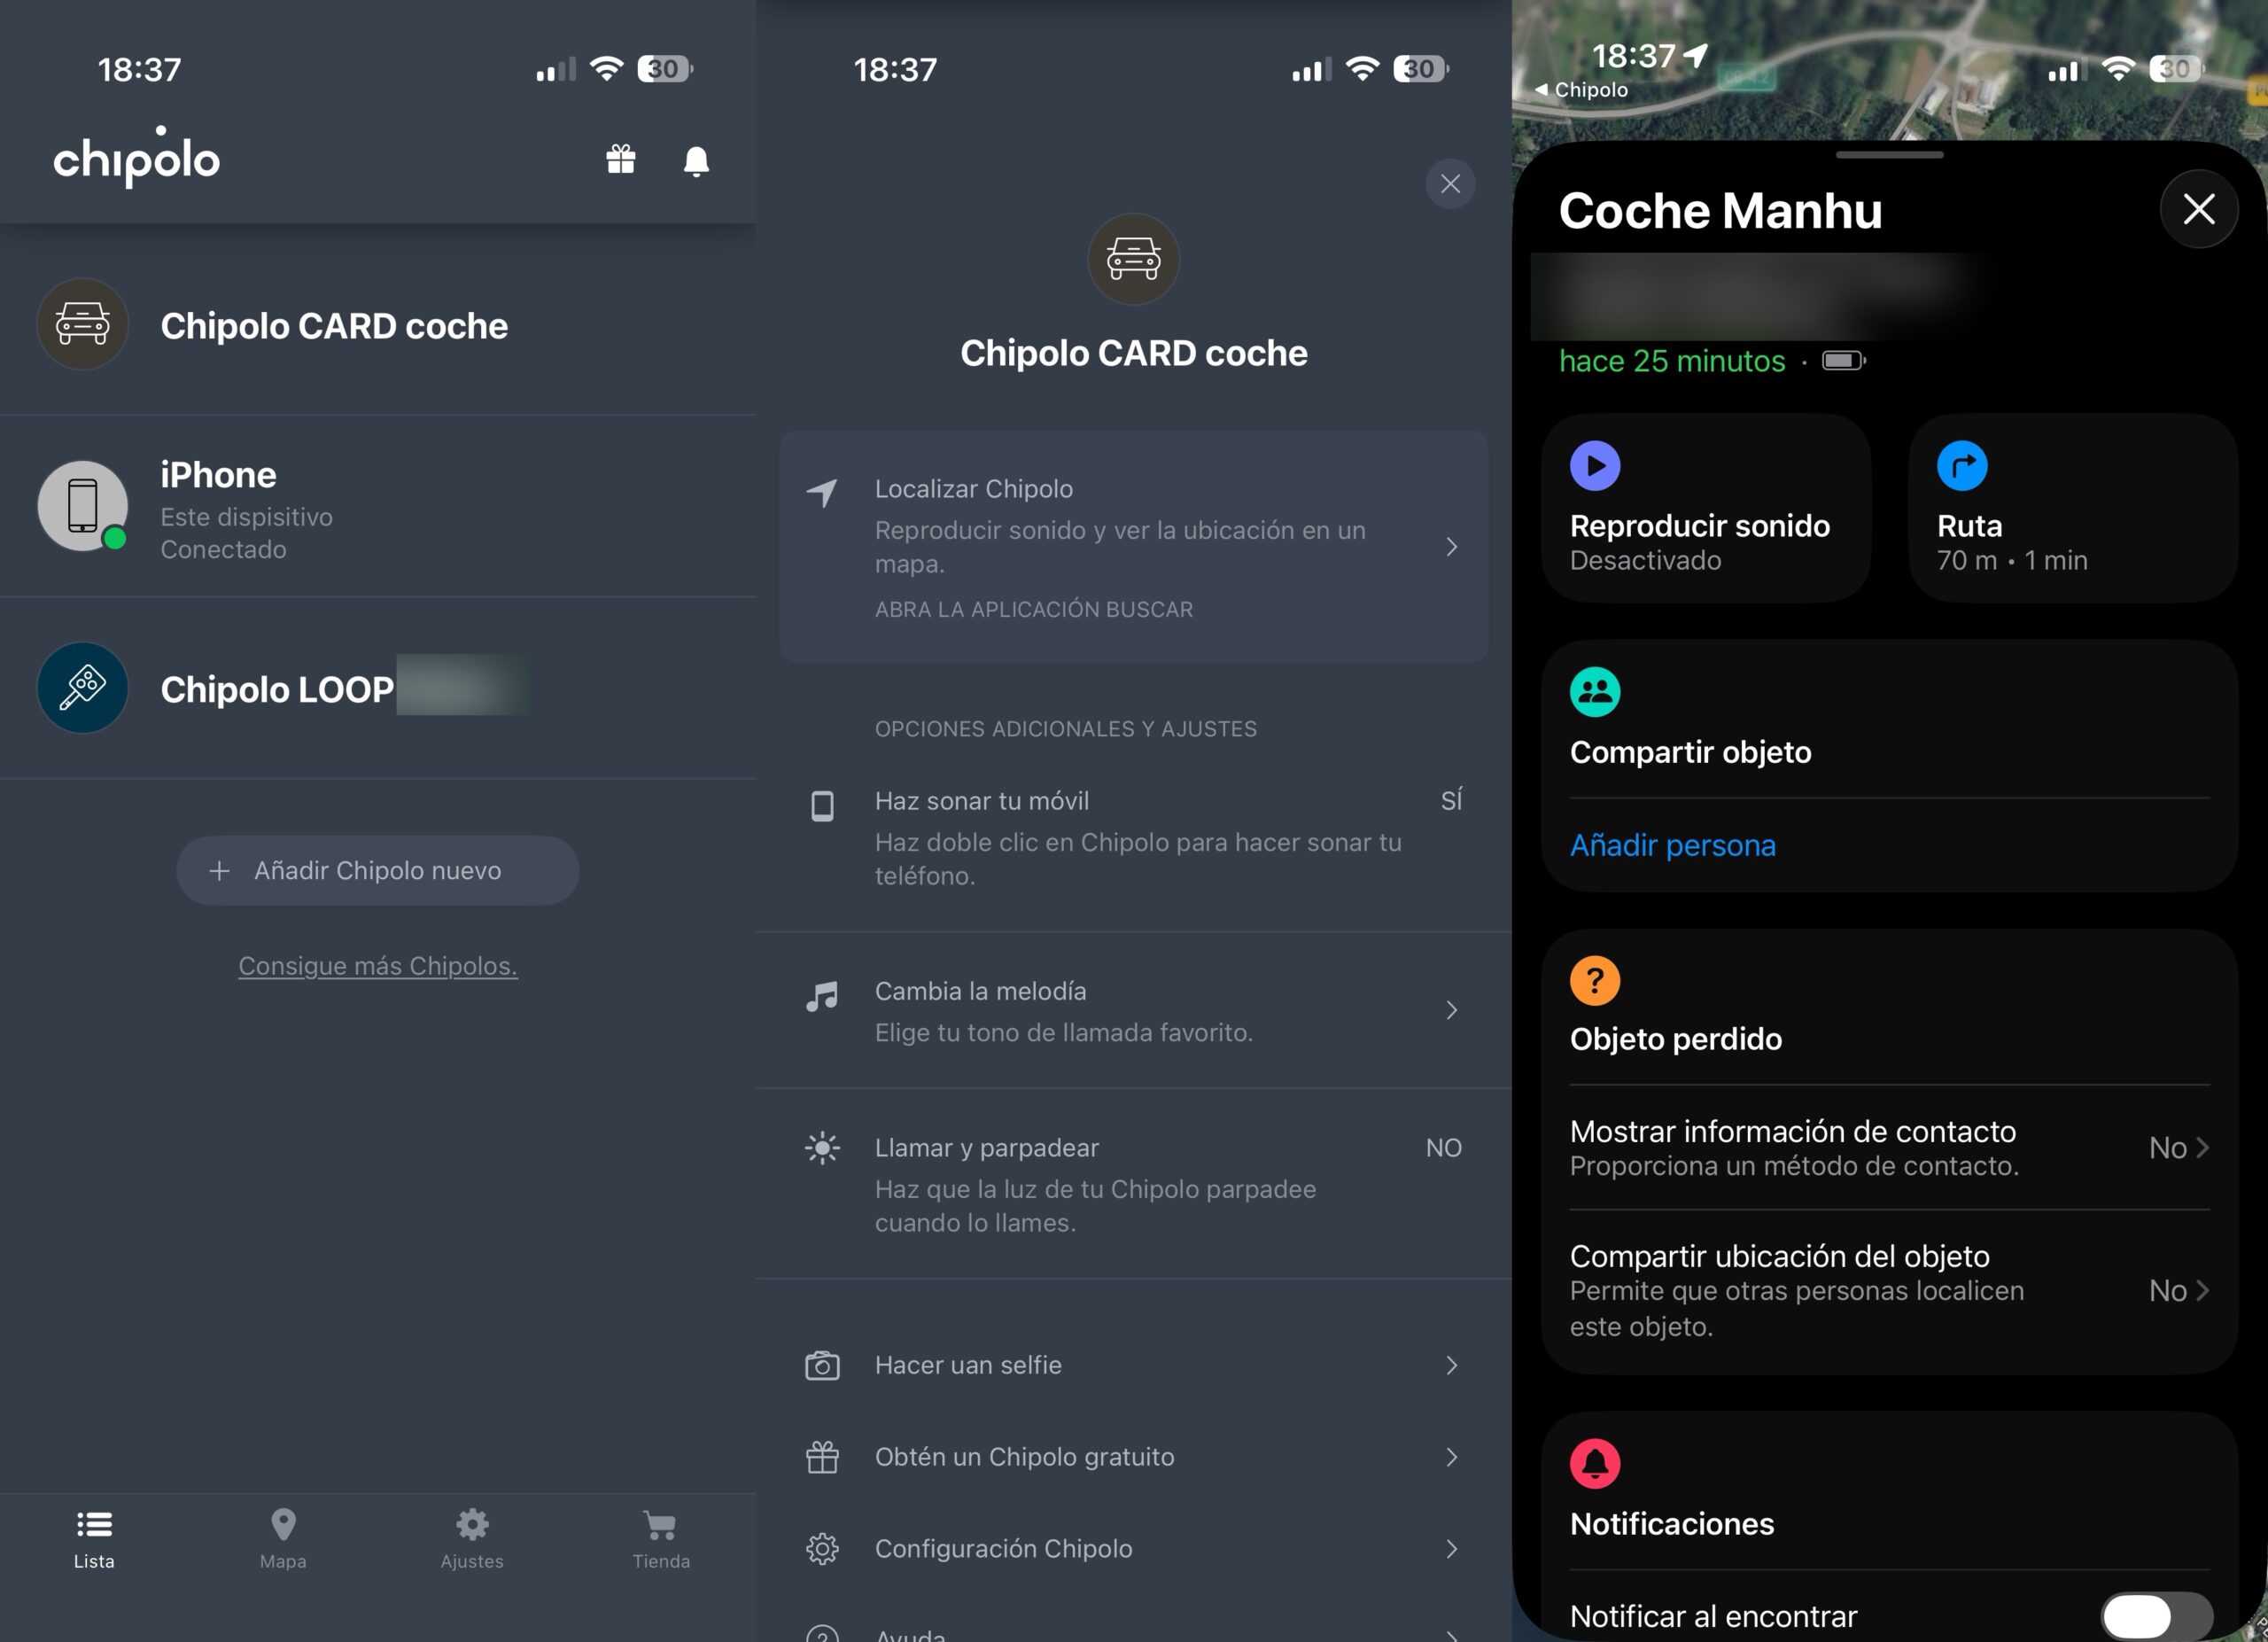Open Localizar Chipolo option
The height and width of the screenshot is (1642, 2268).
[1133, 546]
